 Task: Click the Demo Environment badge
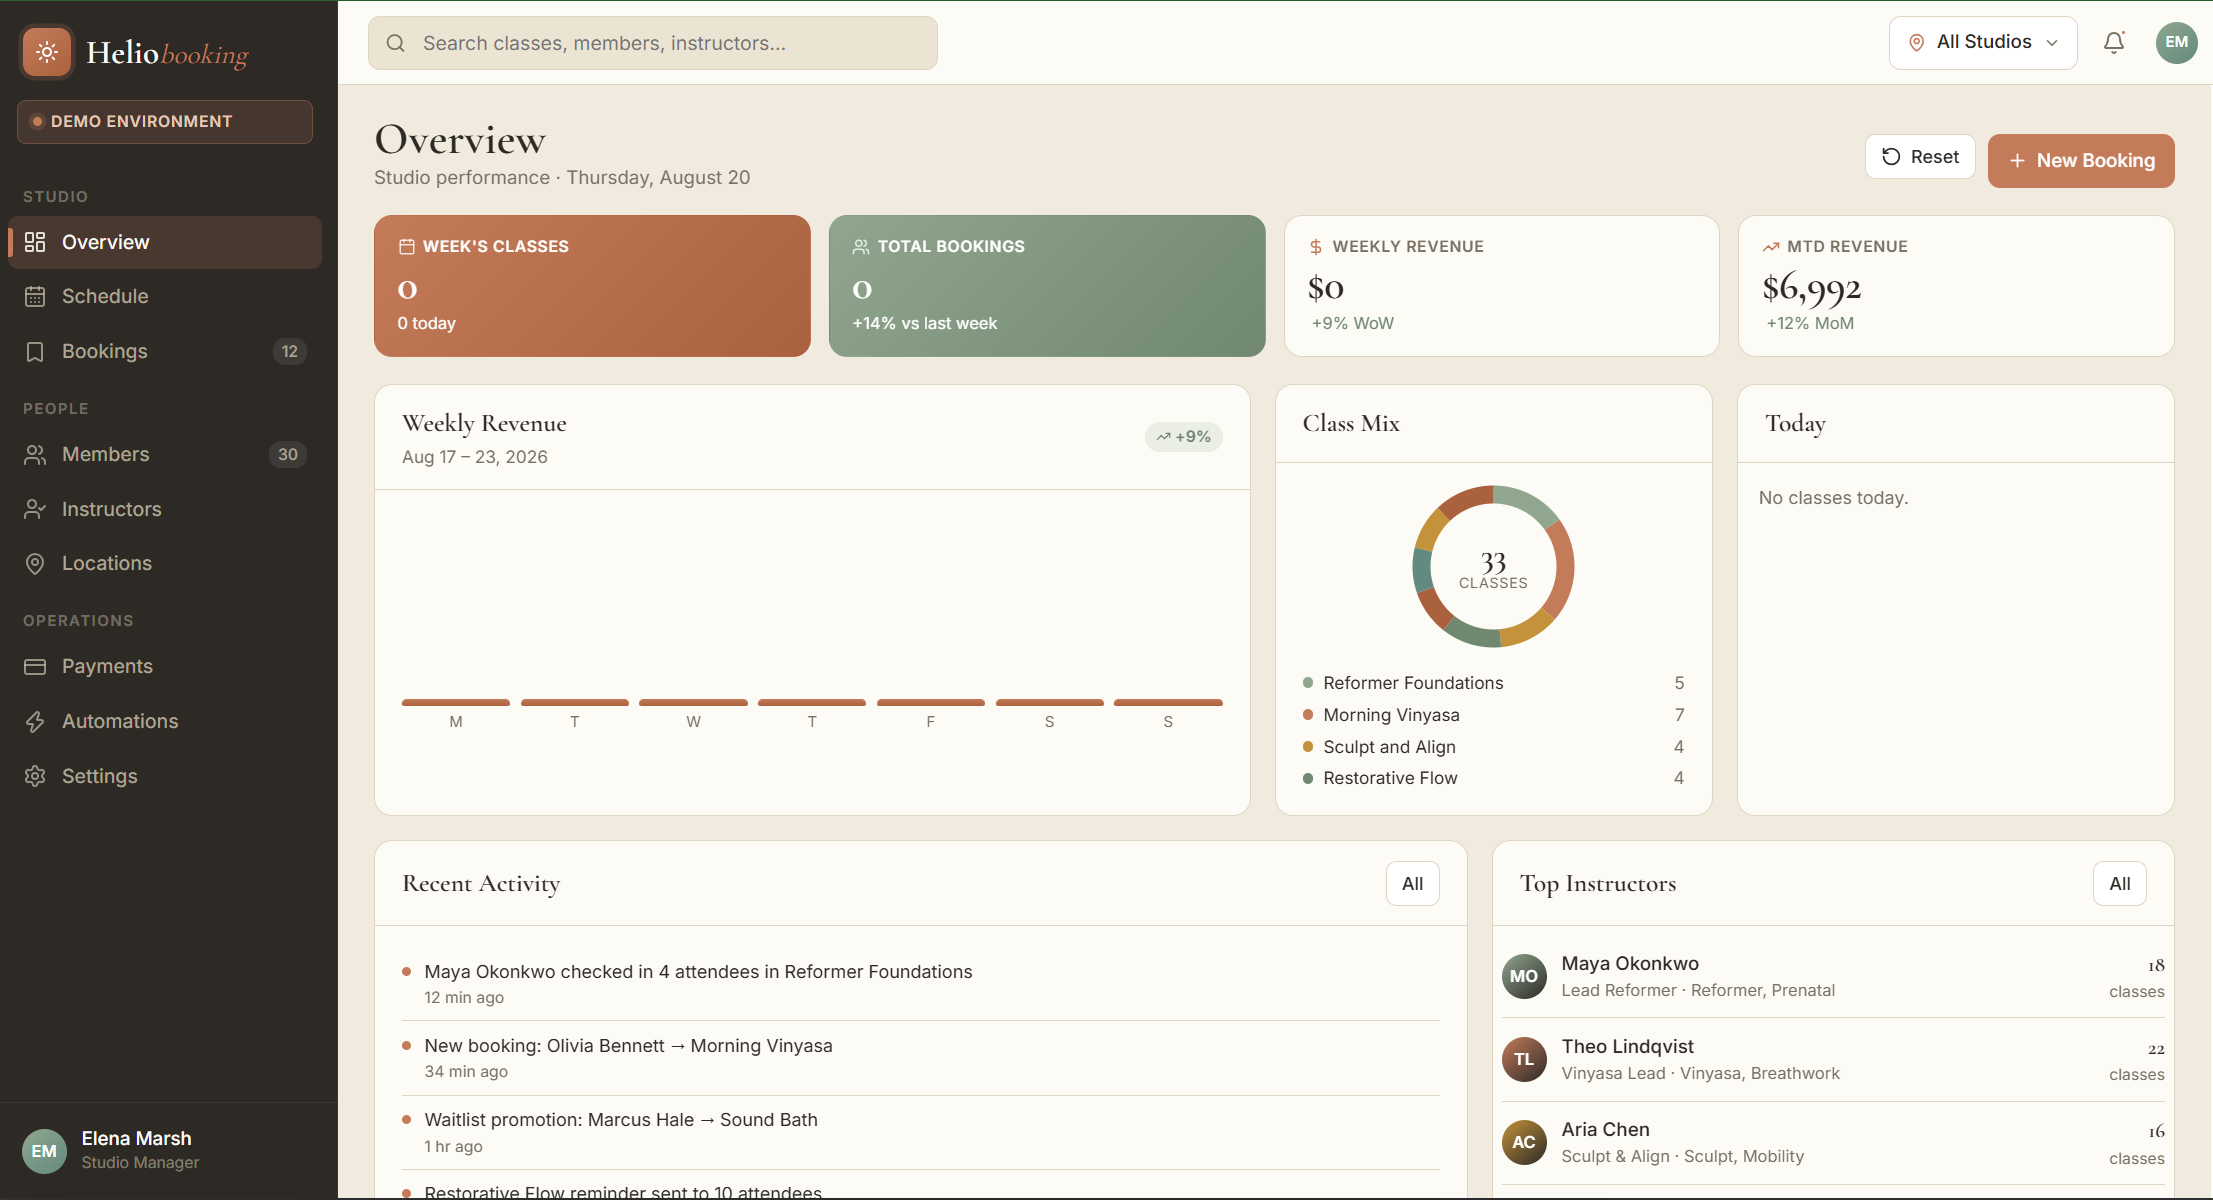[x=165, y=121]
